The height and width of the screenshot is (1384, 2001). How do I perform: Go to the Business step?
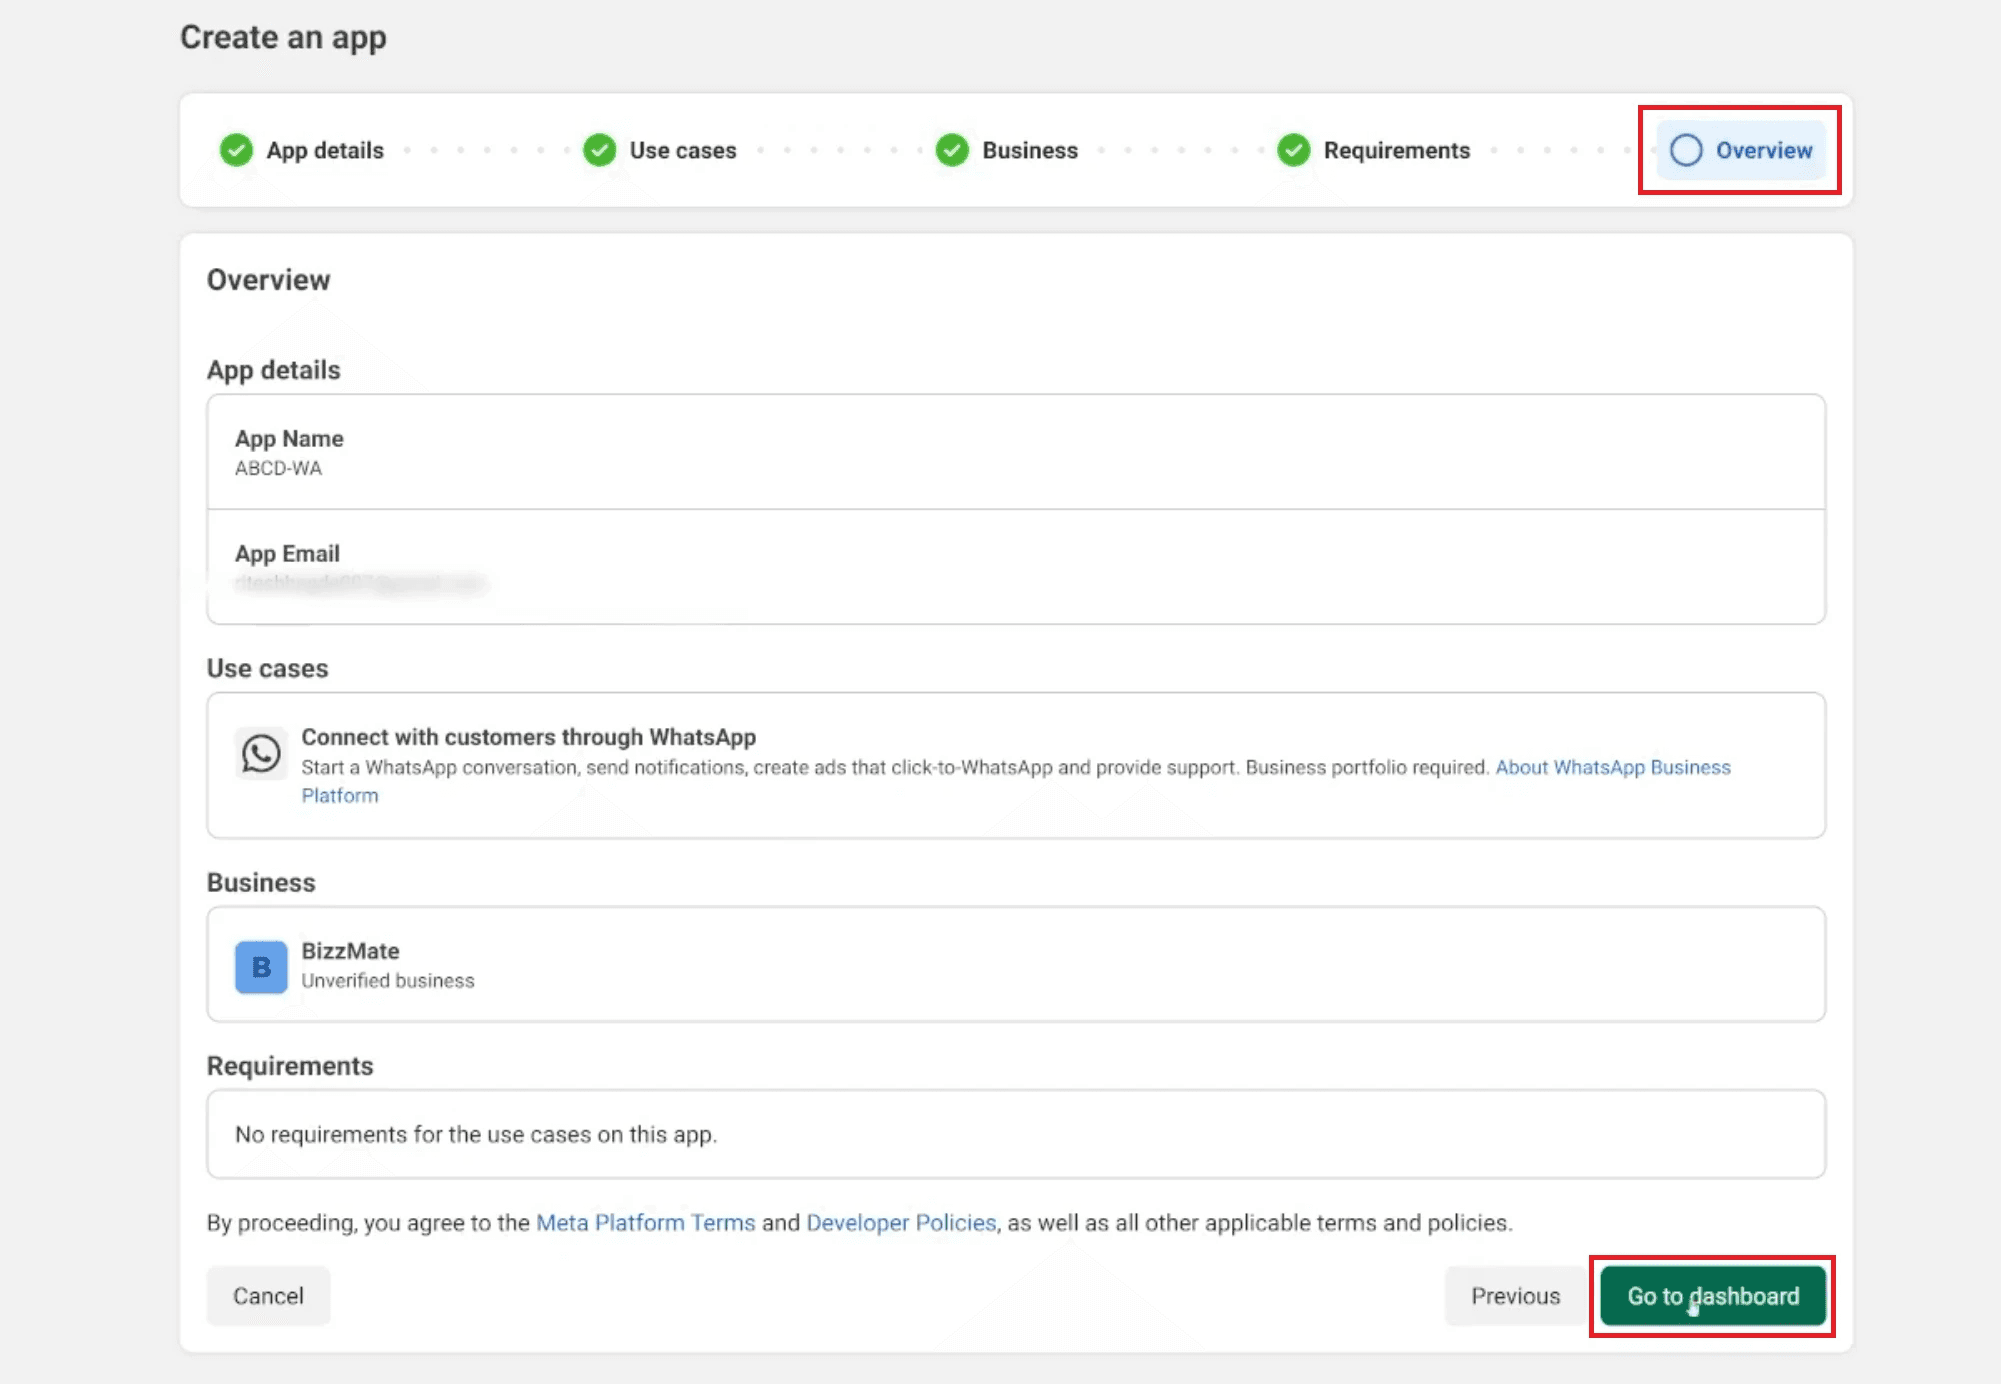[1029, 150]
